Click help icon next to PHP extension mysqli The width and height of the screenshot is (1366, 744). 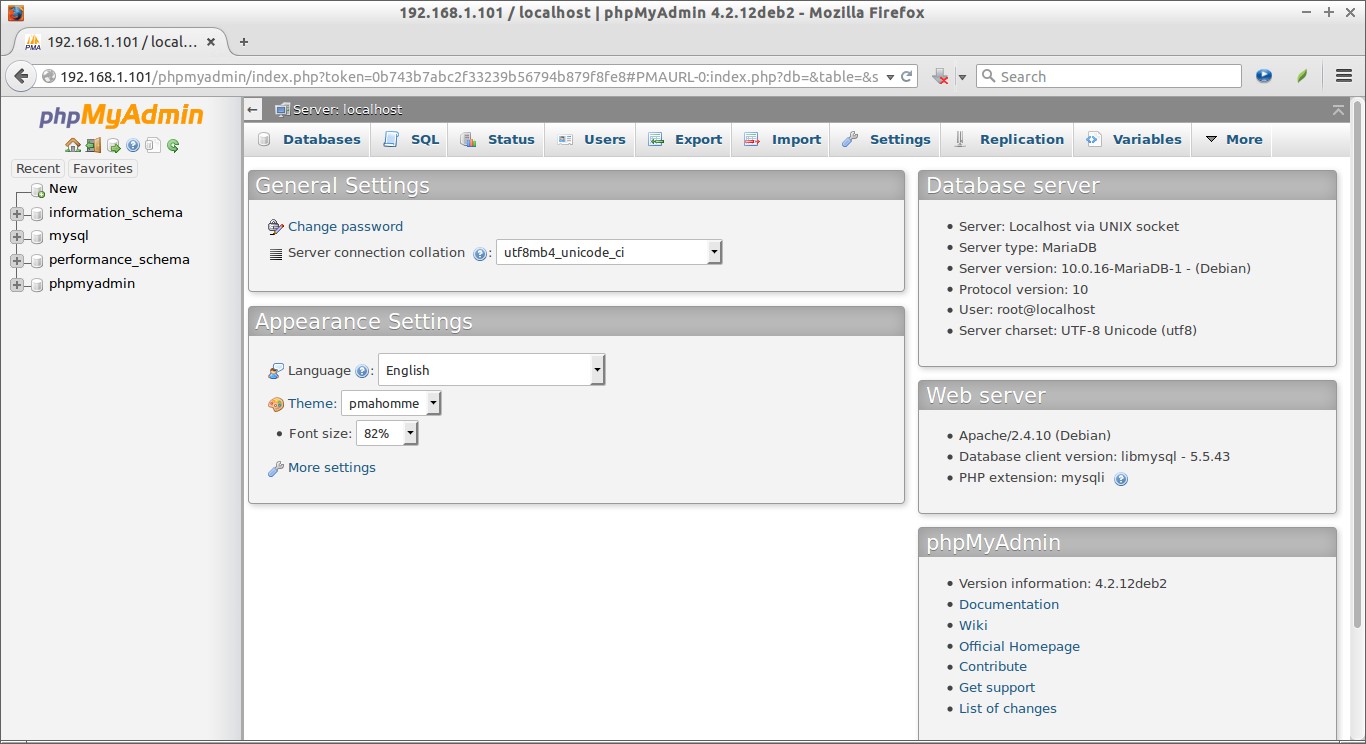[x=1121, y=479]
